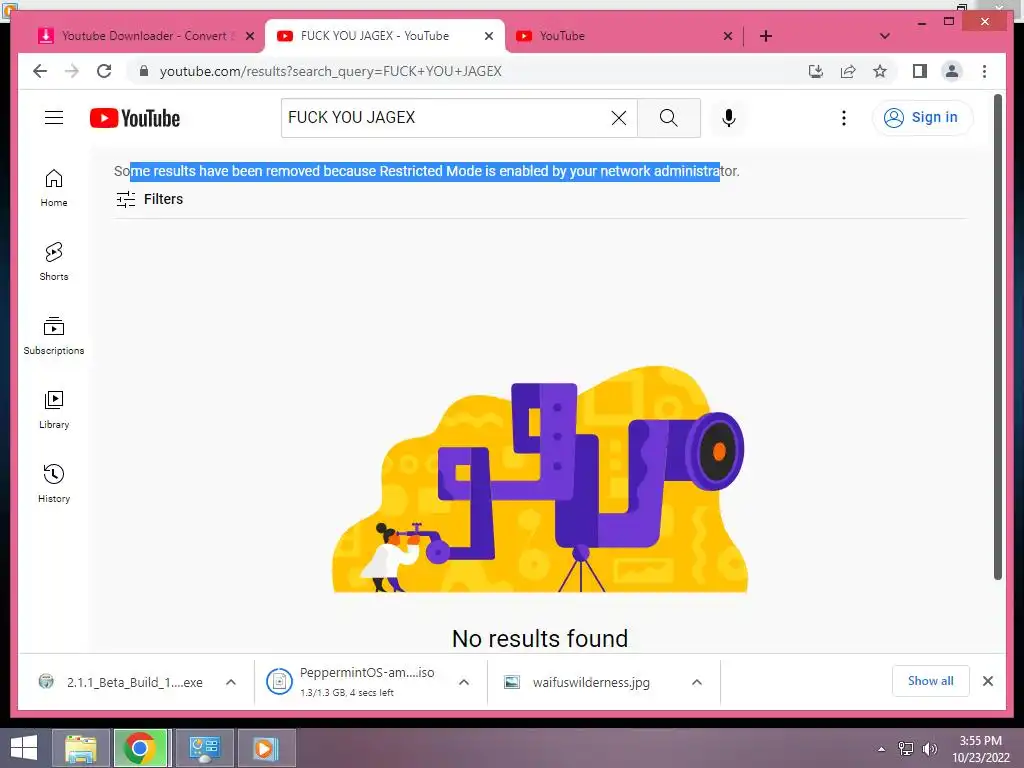The height and width of the screenshot is (768, 1024).
Task: Expand options for PeppermintOS iso download
Action: pos(464,682)
